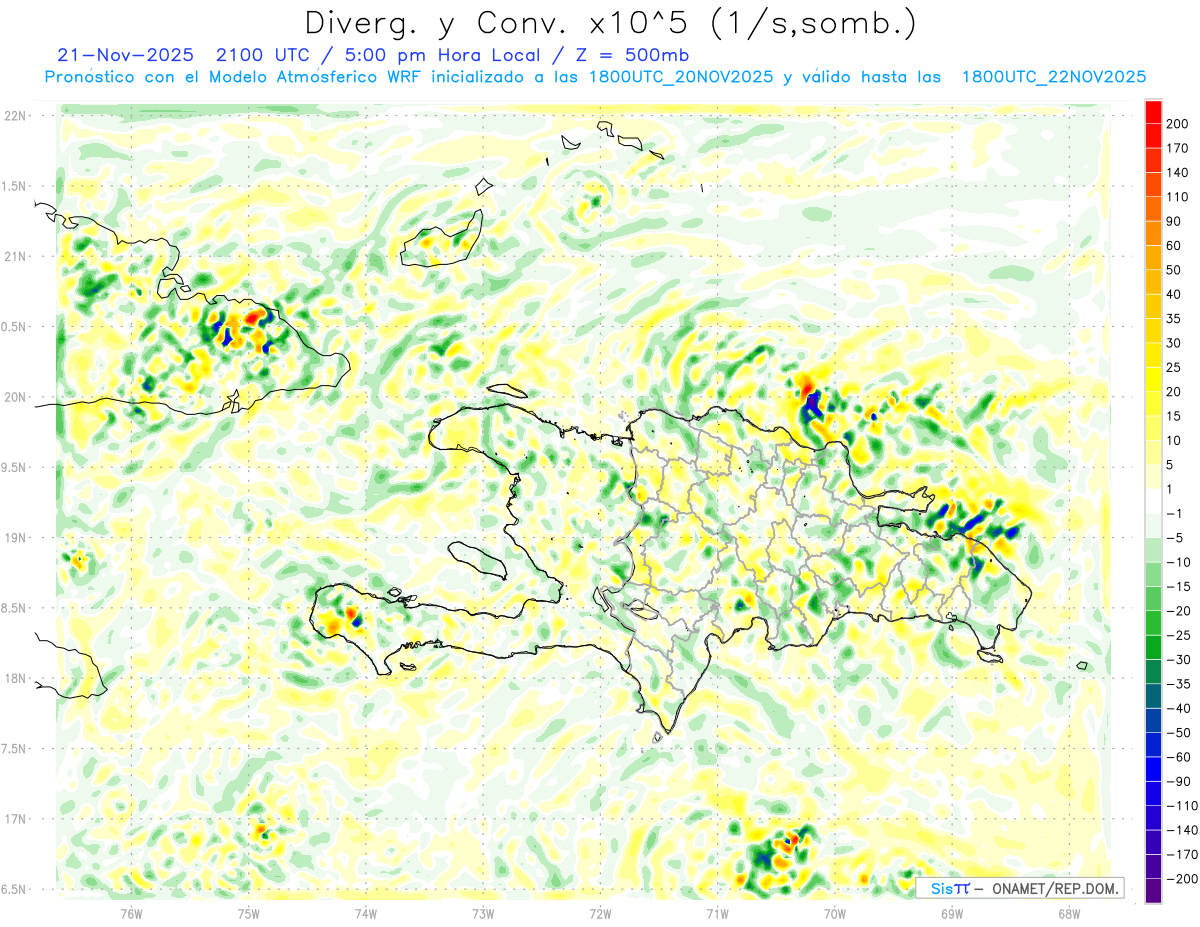
Task: Click the '6.5N' latitude label
Action: [x=14, y=889]
